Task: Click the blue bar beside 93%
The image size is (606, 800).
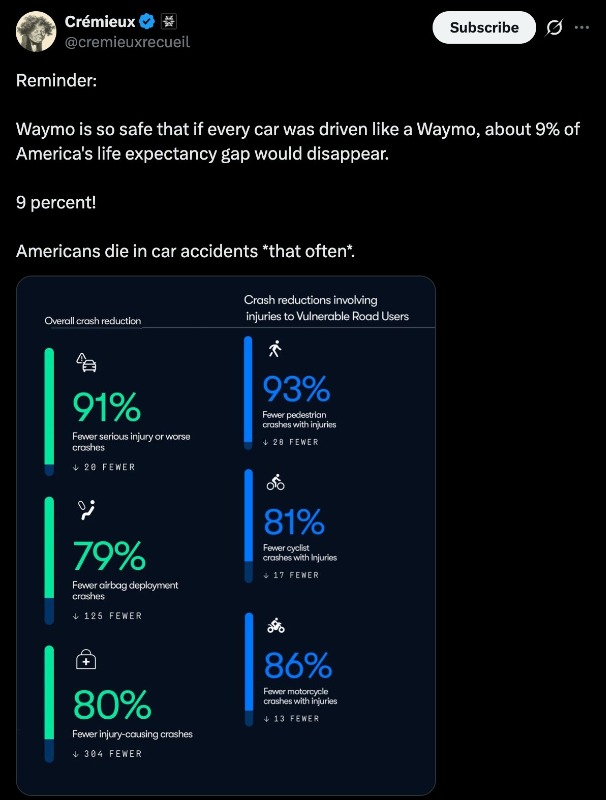Action: (248, 390)
